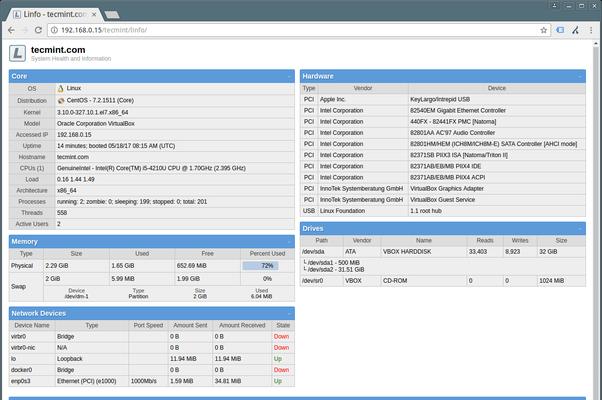Click the CentOS distribution icon
This screenshot has width=602, height=400.
click(x=61, y=101)
